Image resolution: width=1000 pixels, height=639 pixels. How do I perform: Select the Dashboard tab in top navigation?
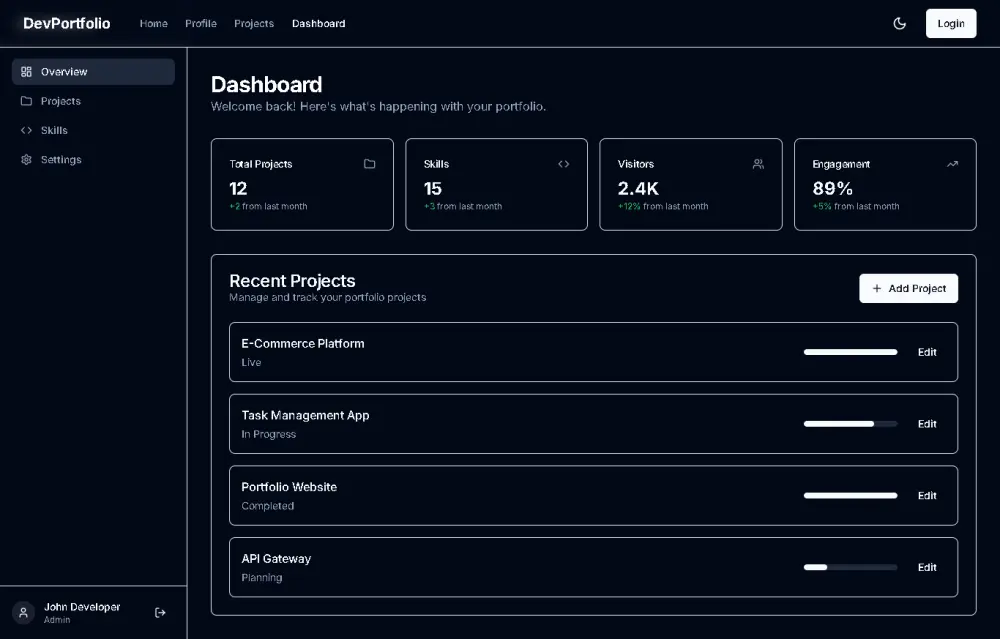318,23
